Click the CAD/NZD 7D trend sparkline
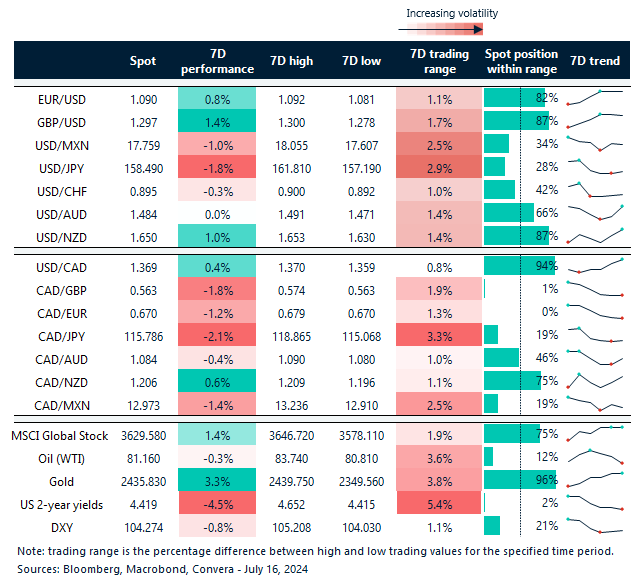Image resolution: width=637 pixels, height=585 pixels. [x=595, y=379]
